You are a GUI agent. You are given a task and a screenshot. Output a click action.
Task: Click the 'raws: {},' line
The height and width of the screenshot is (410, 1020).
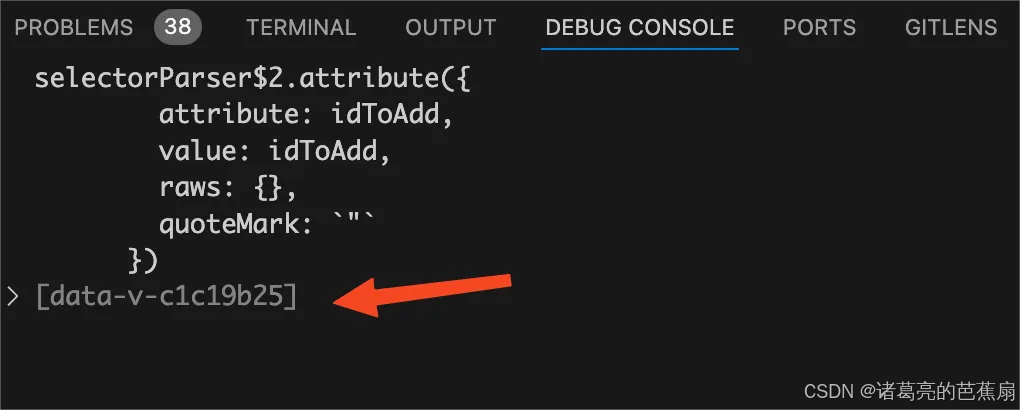[x=228, y=188]
